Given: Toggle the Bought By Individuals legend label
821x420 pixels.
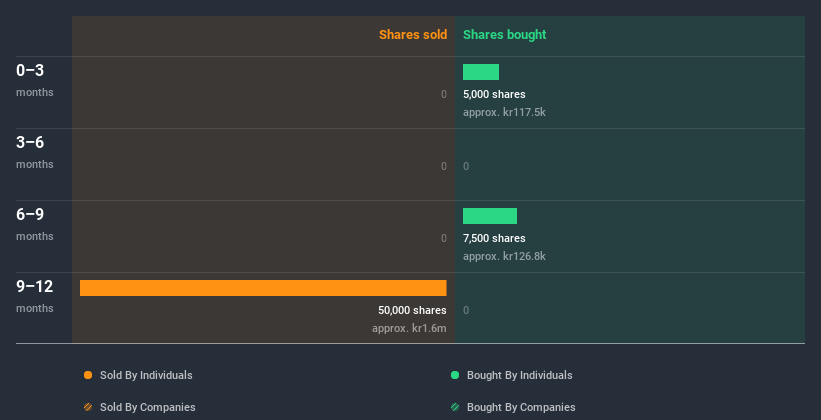Looking at the screenshot, I should [519, 375].
